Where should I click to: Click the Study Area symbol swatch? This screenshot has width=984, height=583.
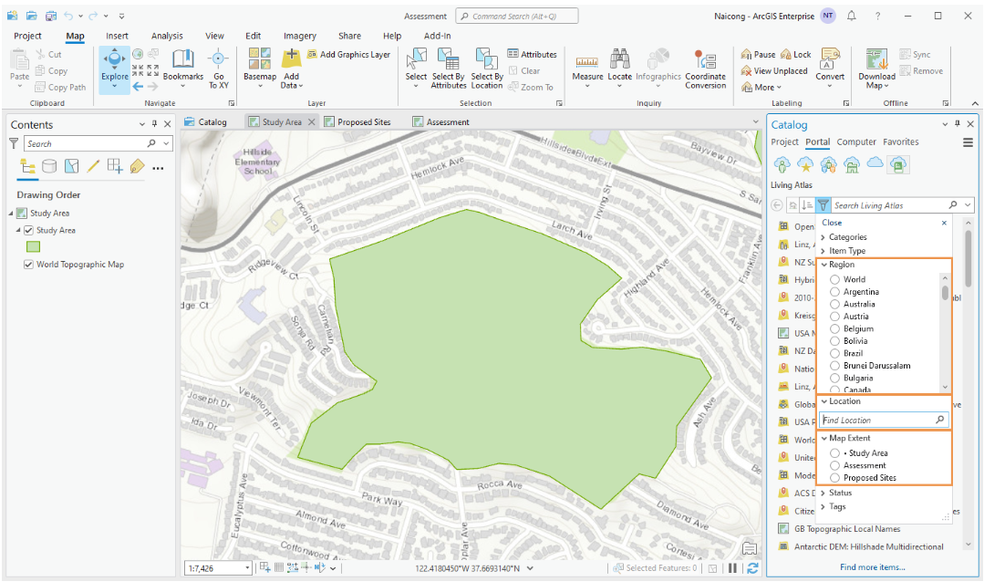pos(33,247)
